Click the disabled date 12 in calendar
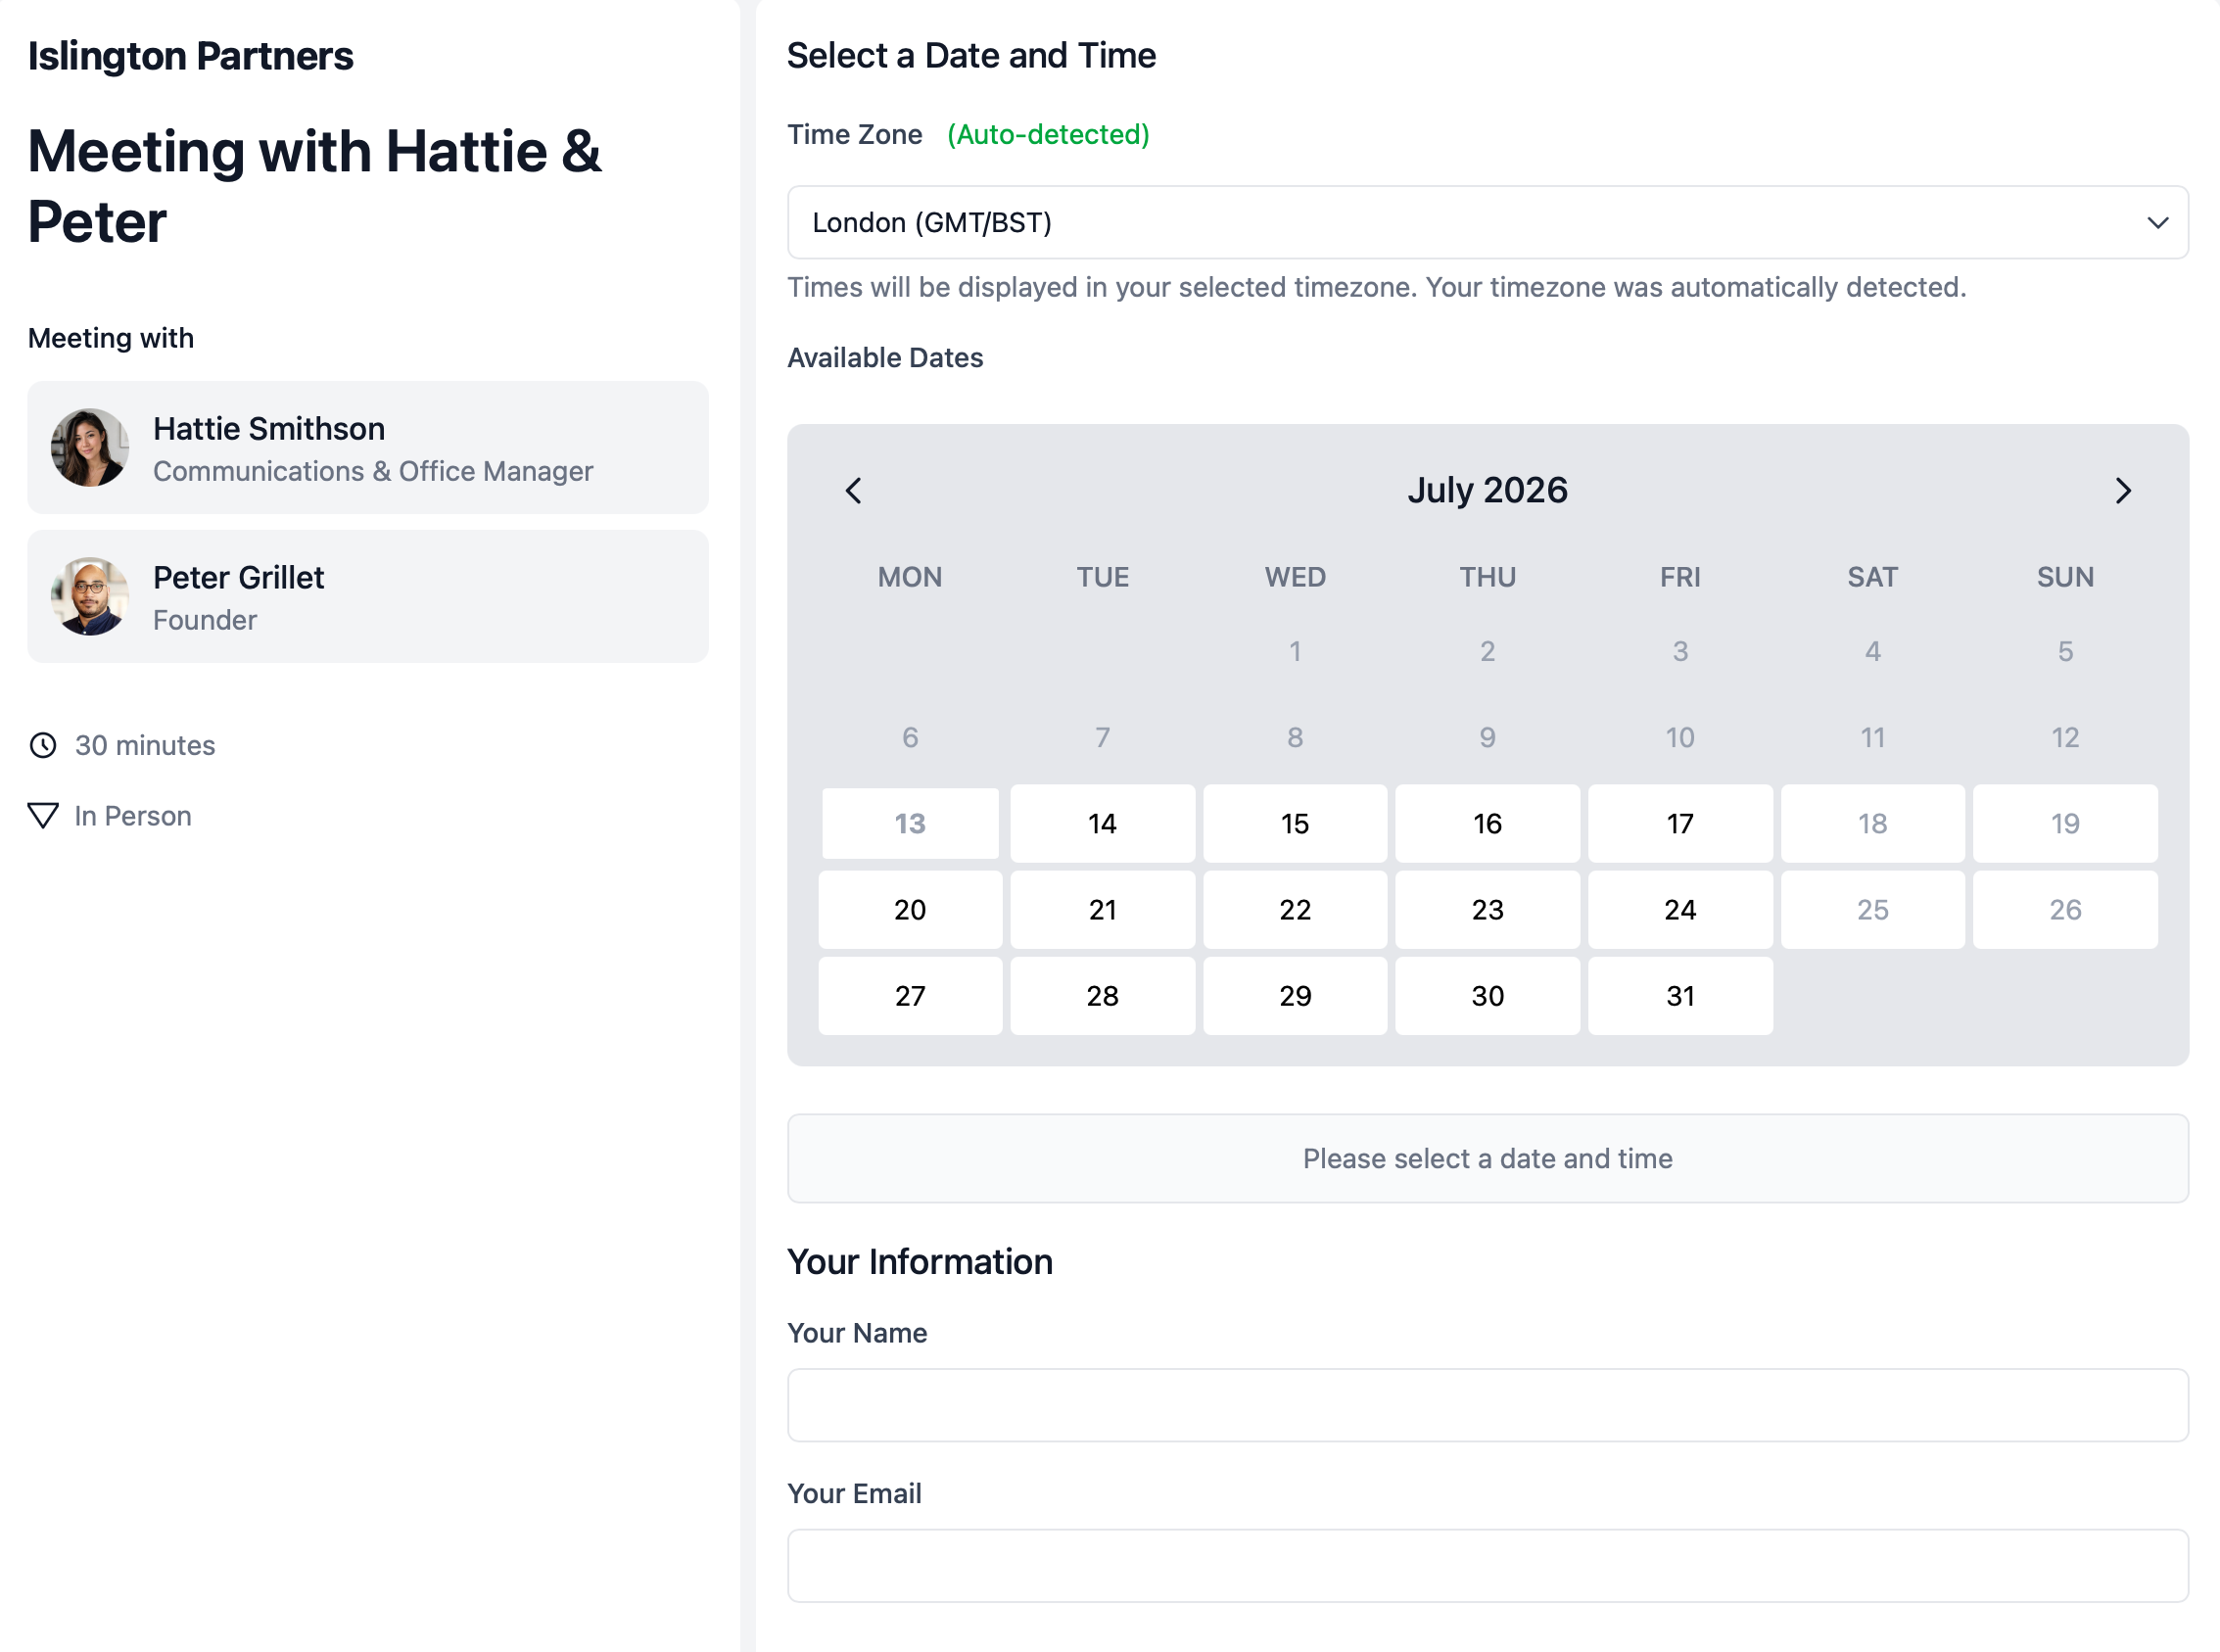 click(2065, 737)
